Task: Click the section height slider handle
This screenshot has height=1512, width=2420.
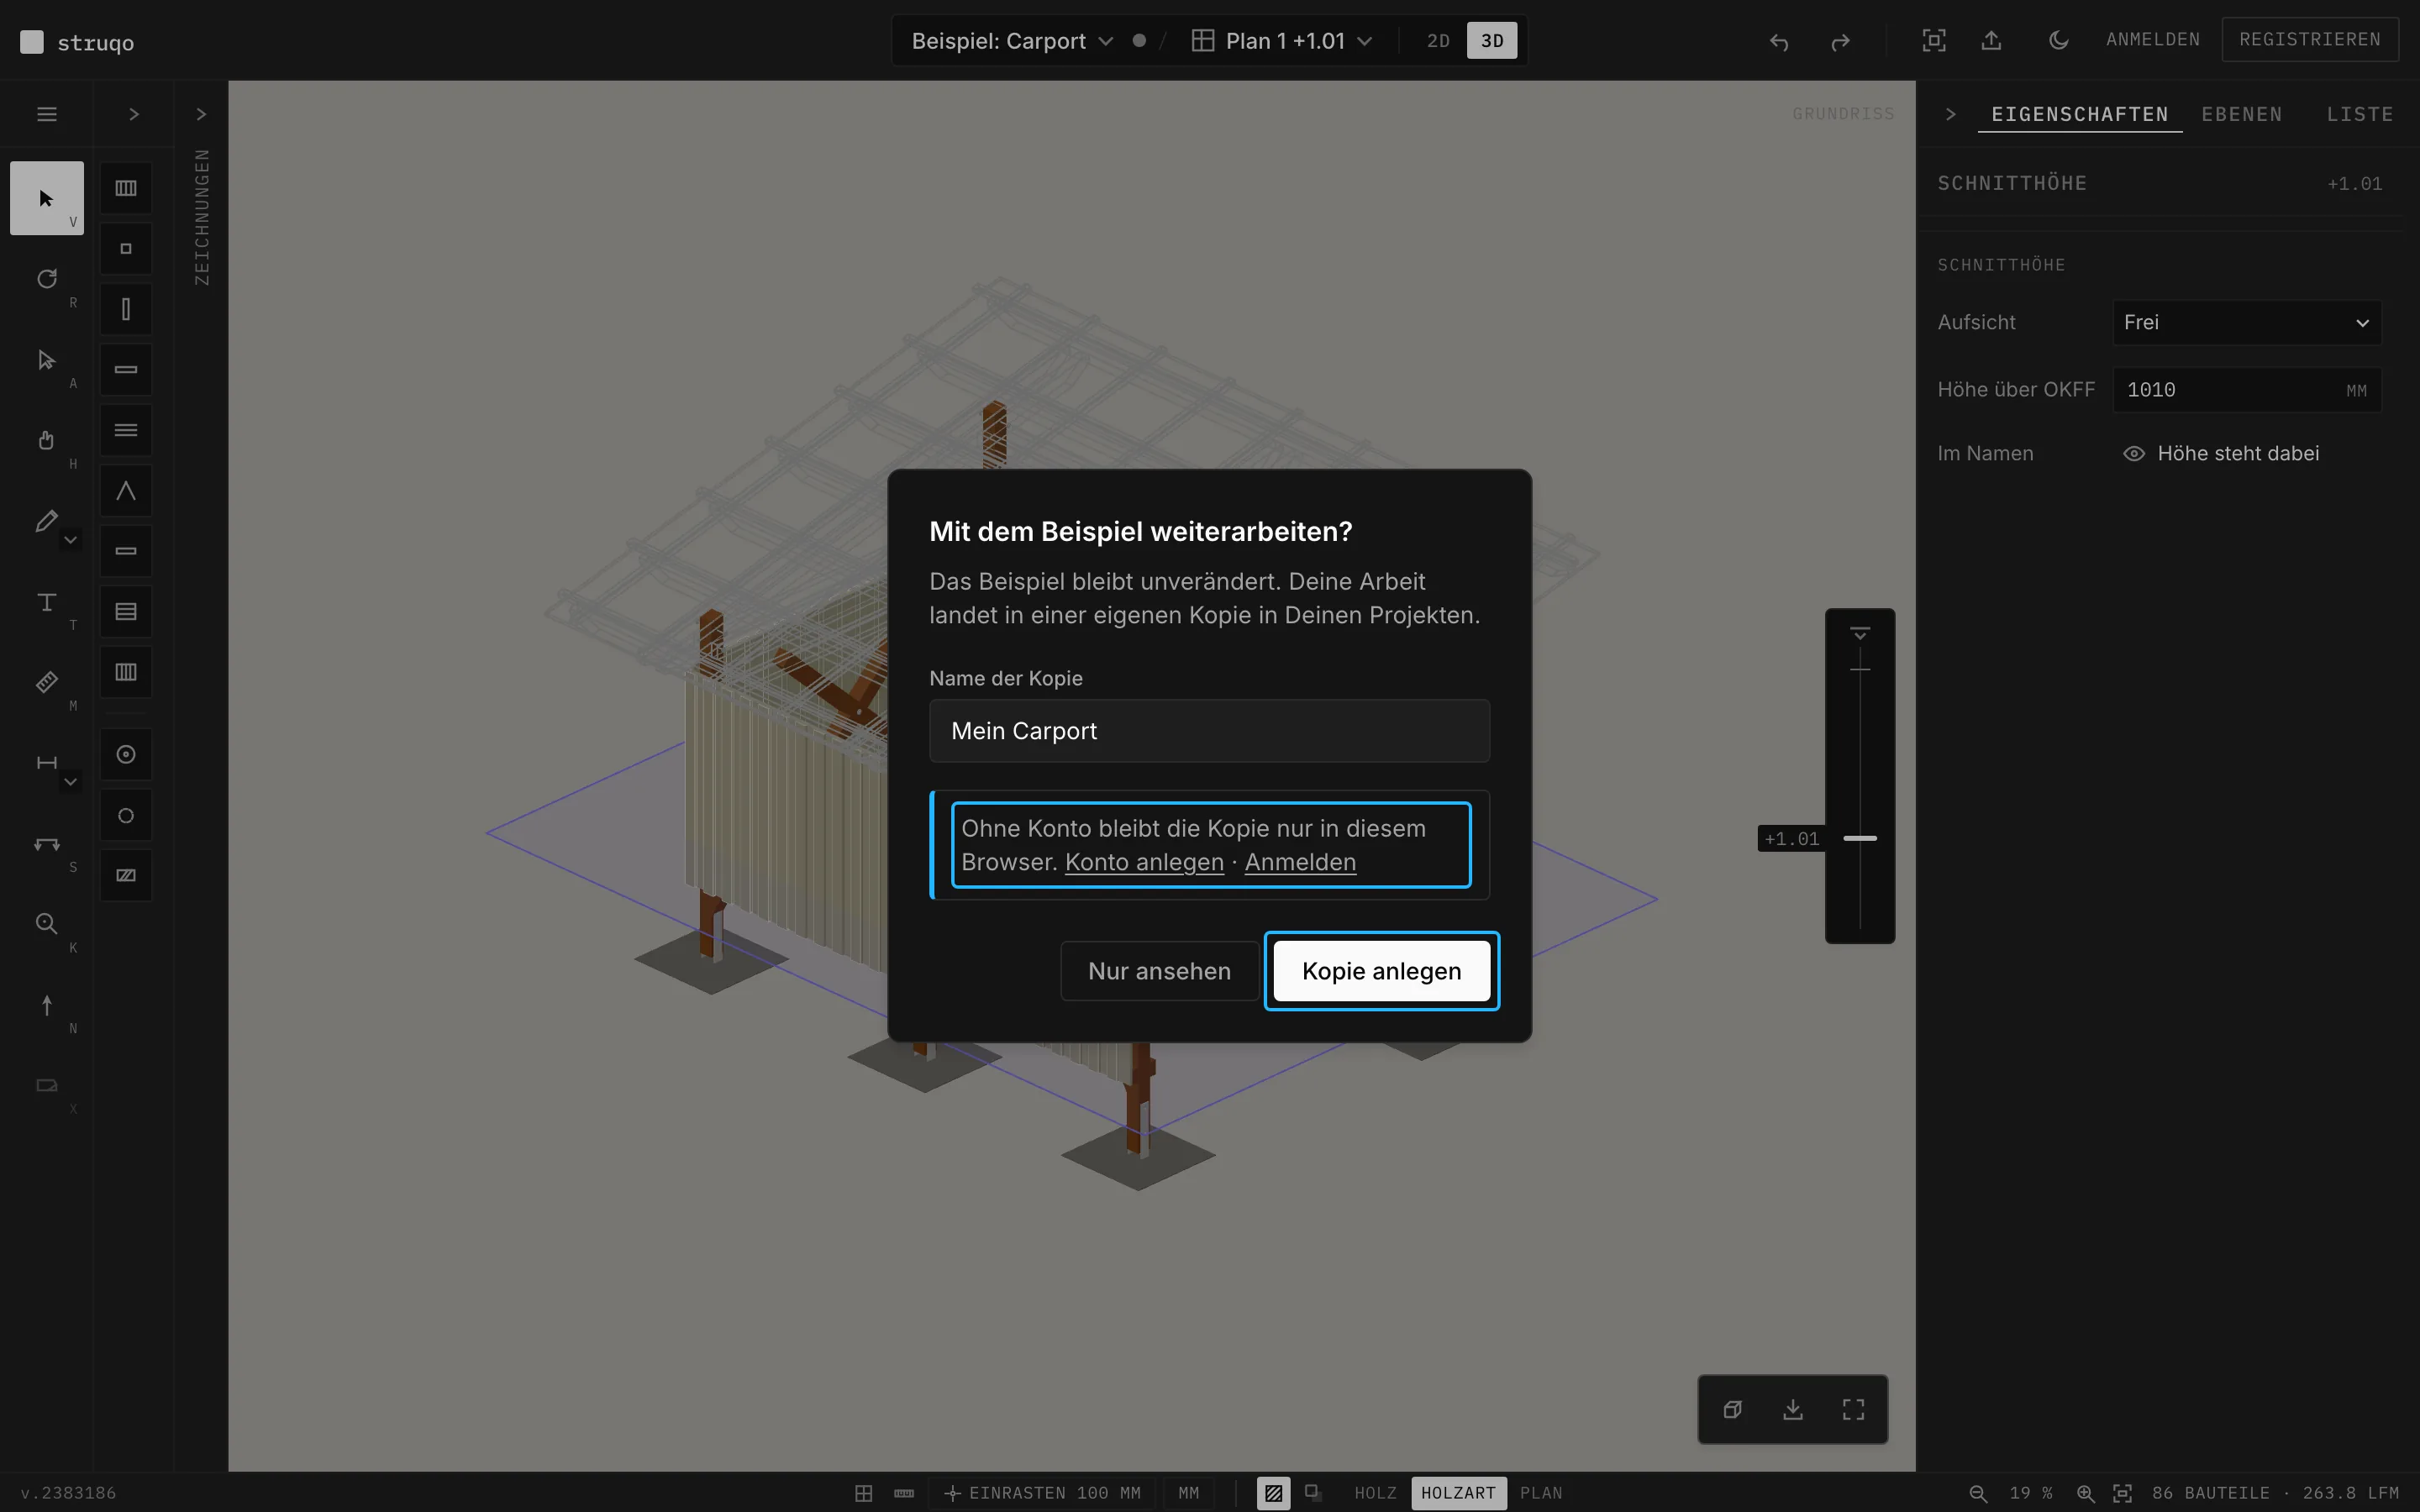Action: coord(1860,838)
